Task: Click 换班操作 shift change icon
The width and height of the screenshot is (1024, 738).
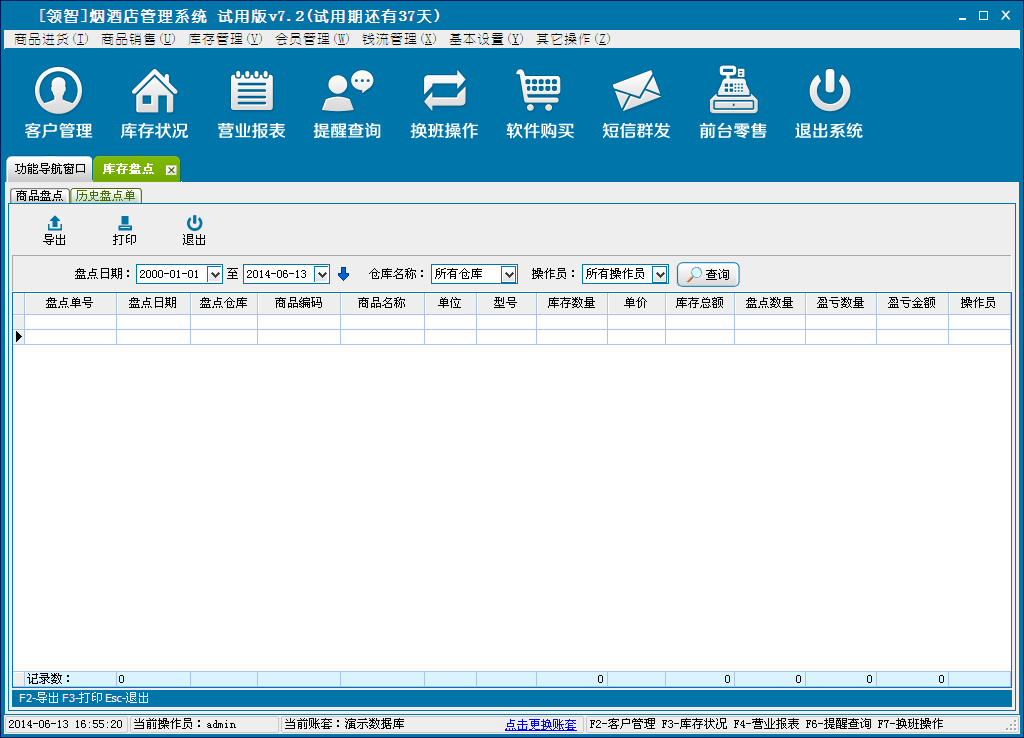Action: [444, 92]
